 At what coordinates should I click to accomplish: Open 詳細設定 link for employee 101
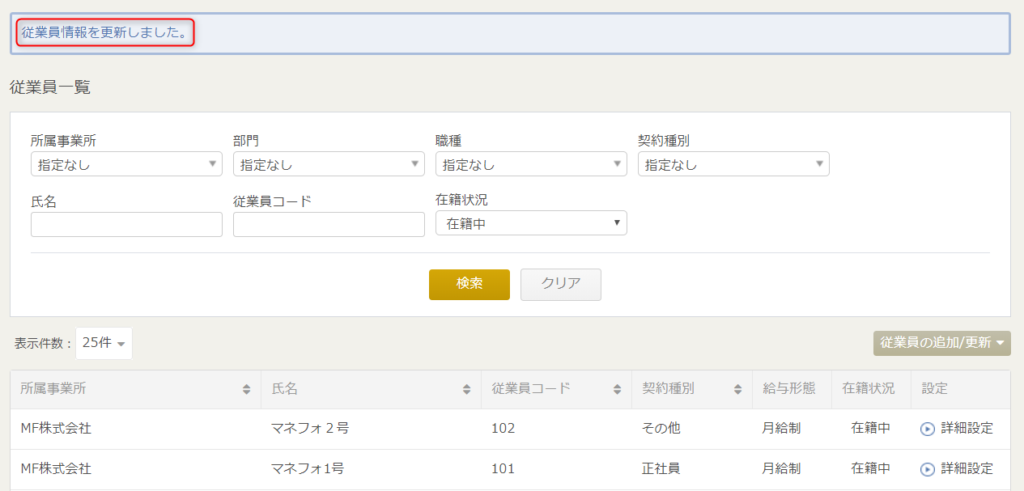(967, 469)
